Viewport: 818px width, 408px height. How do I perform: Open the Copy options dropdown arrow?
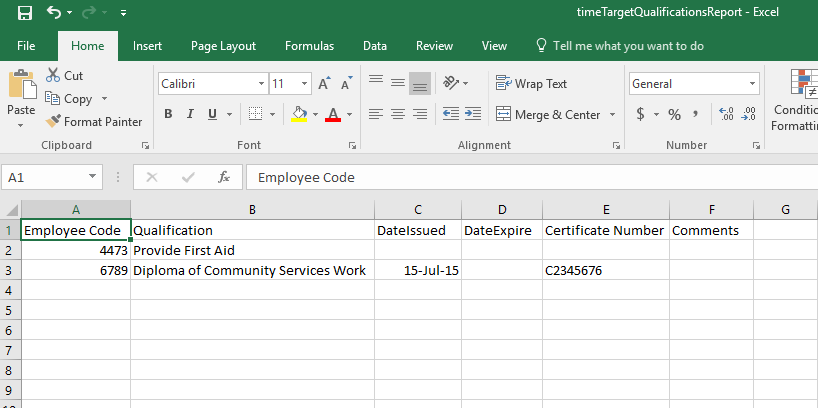[x=104, y=99]
